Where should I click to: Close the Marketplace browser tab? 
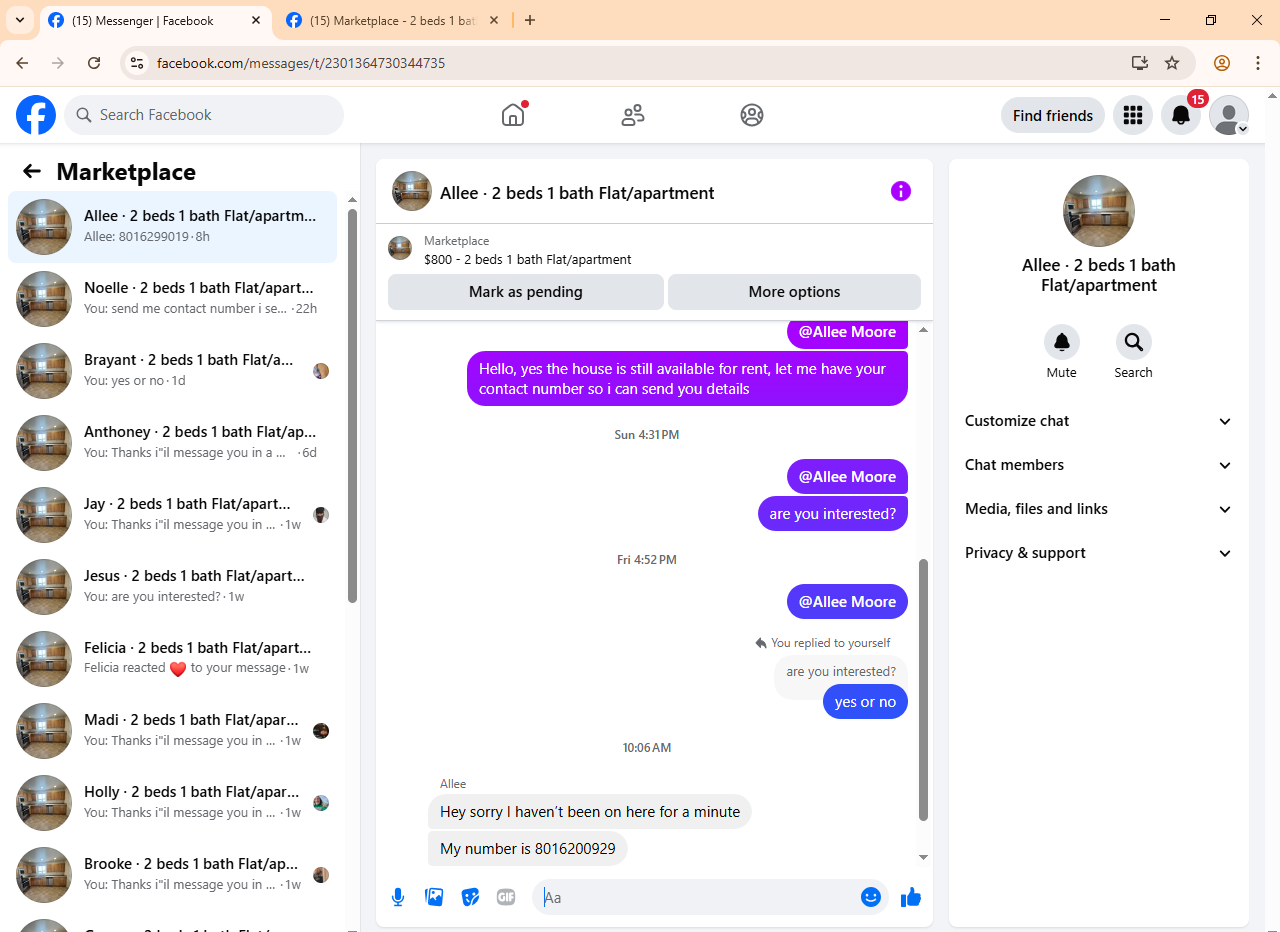click(494, 20)
